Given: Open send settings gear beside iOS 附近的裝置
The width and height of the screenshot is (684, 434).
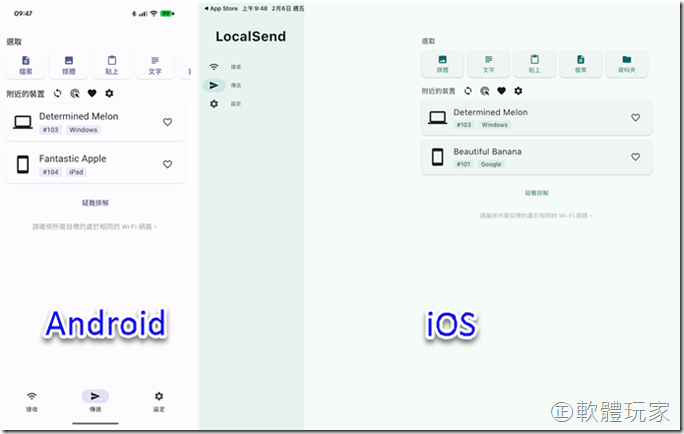Looking at the screenshot, I should [518, 91].
